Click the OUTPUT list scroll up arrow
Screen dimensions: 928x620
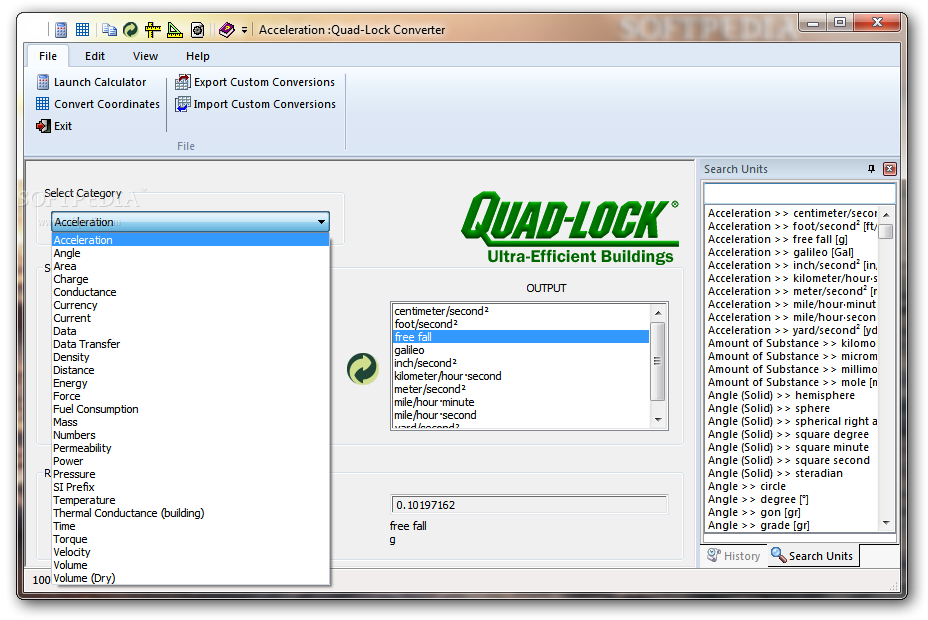click(658, 312)
